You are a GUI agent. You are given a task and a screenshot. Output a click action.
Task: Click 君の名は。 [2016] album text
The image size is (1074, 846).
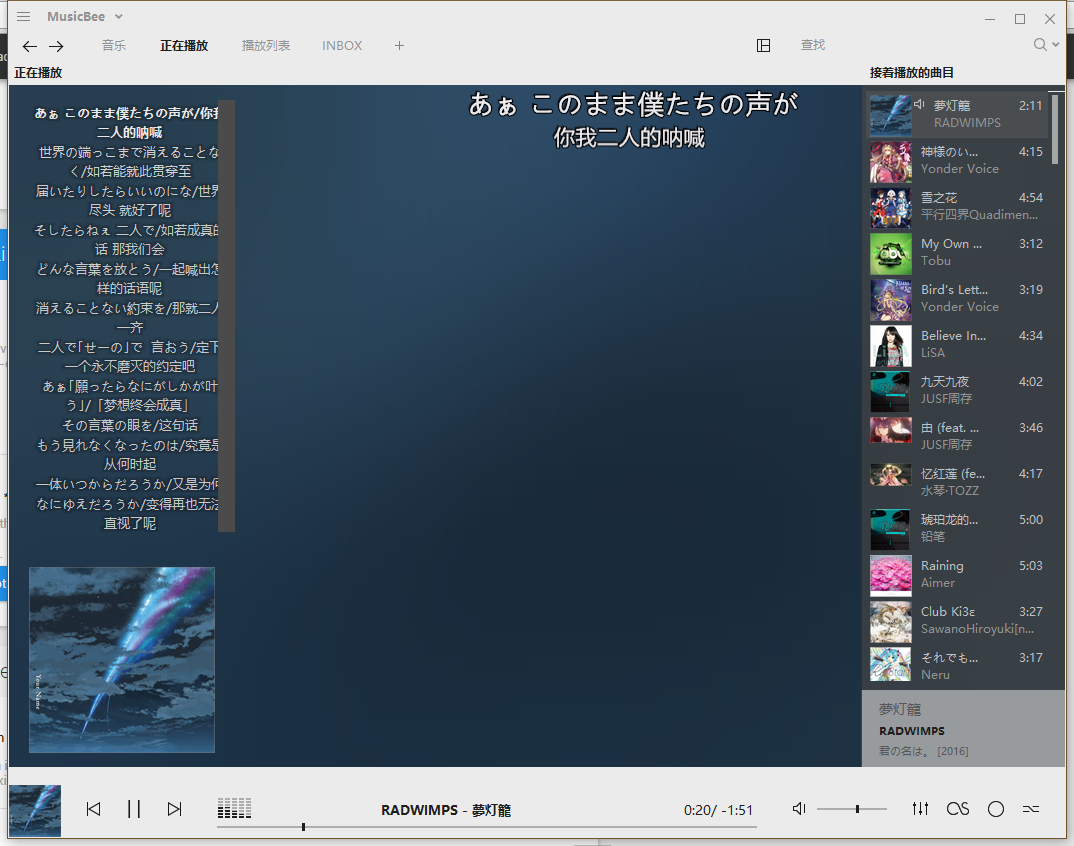(x=923, y=751)
